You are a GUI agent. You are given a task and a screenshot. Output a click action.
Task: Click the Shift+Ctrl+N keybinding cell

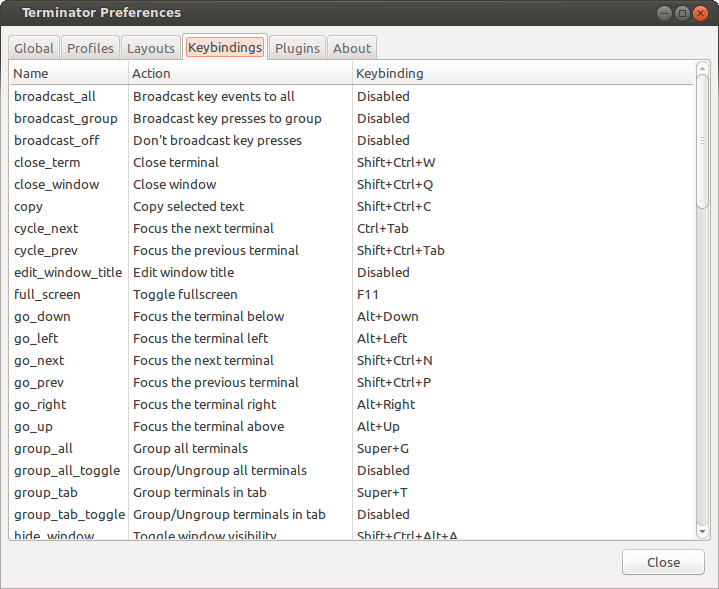pyautogui.click(x=394, y=361)
